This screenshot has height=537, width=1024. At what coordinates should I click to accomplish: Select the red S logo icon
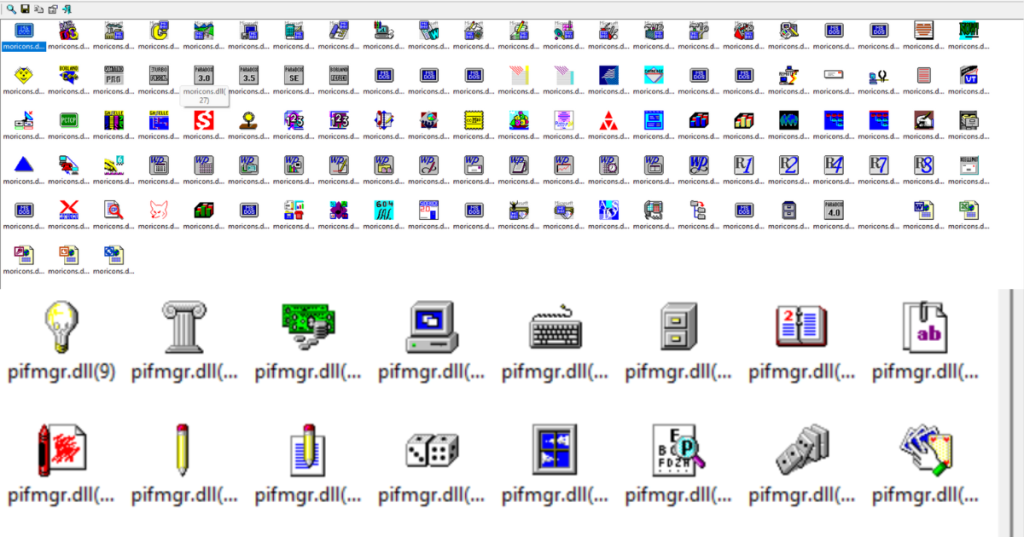point(204,120)
